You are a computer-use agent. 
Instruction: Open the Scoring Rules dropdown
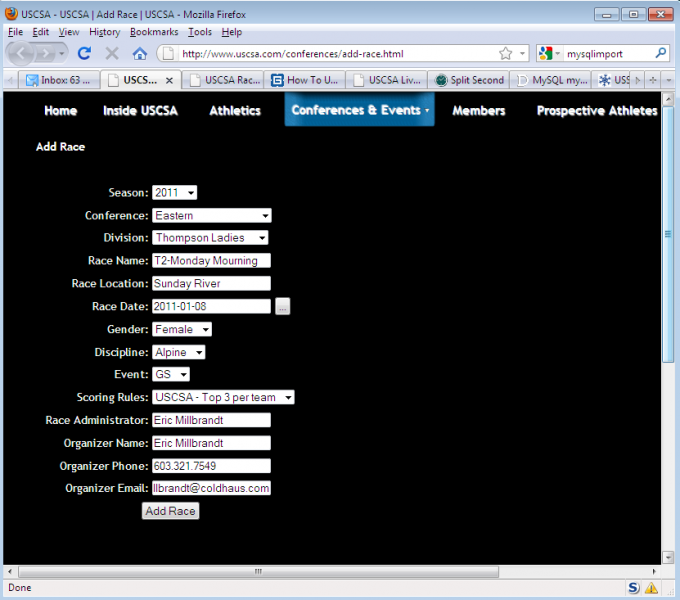coord(223,397)
